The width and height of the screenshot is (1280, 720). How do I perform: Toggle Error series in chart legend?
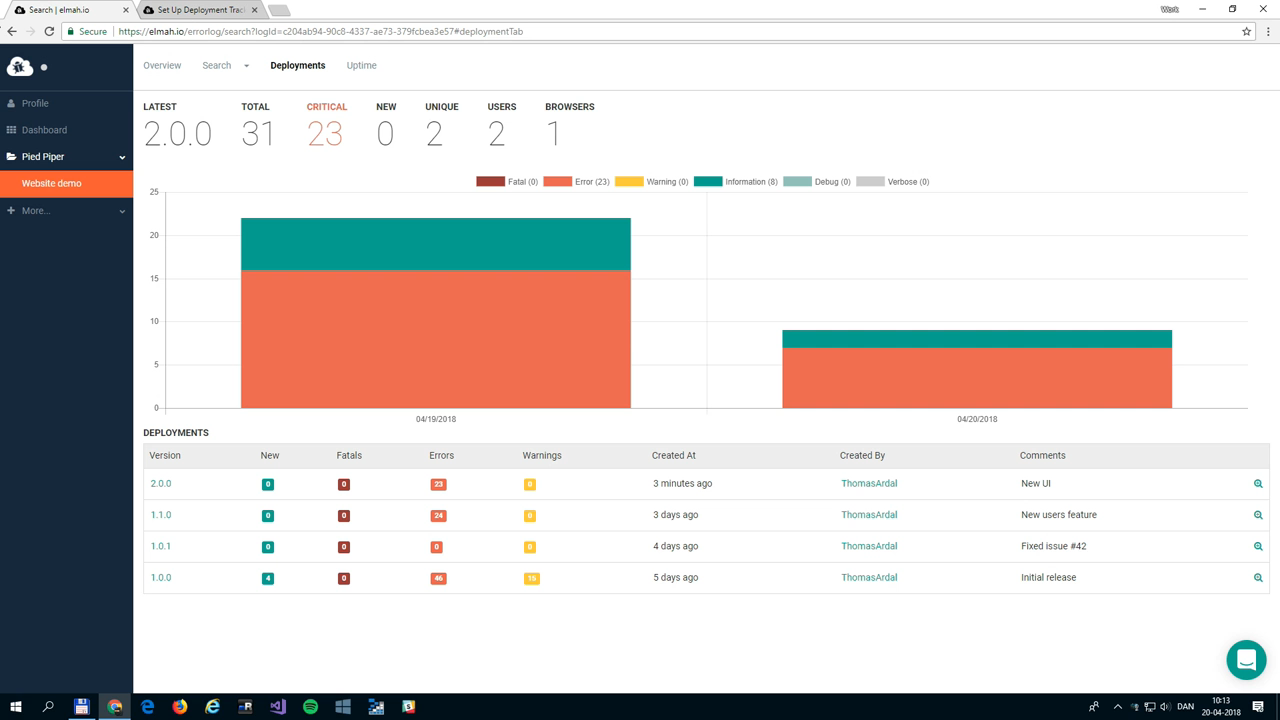[577, 182]
